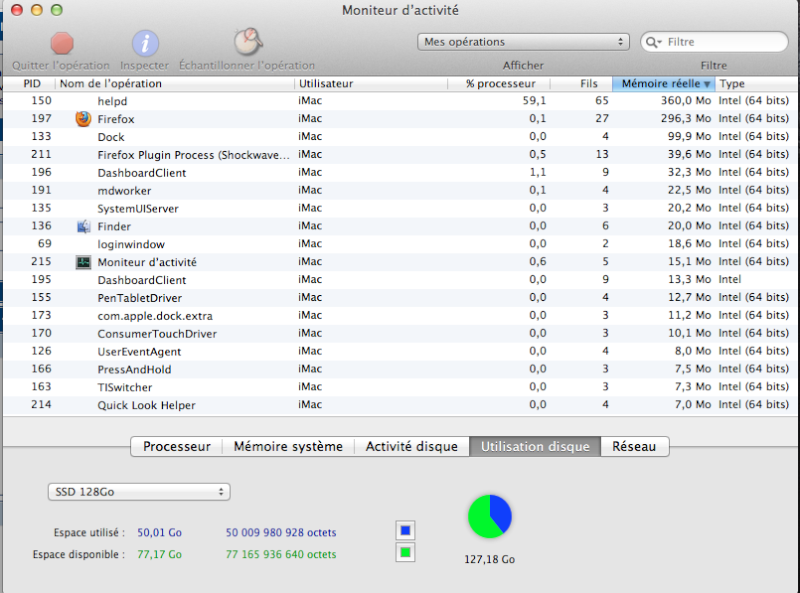Select the TISwitcher process row

click(401, 387)
